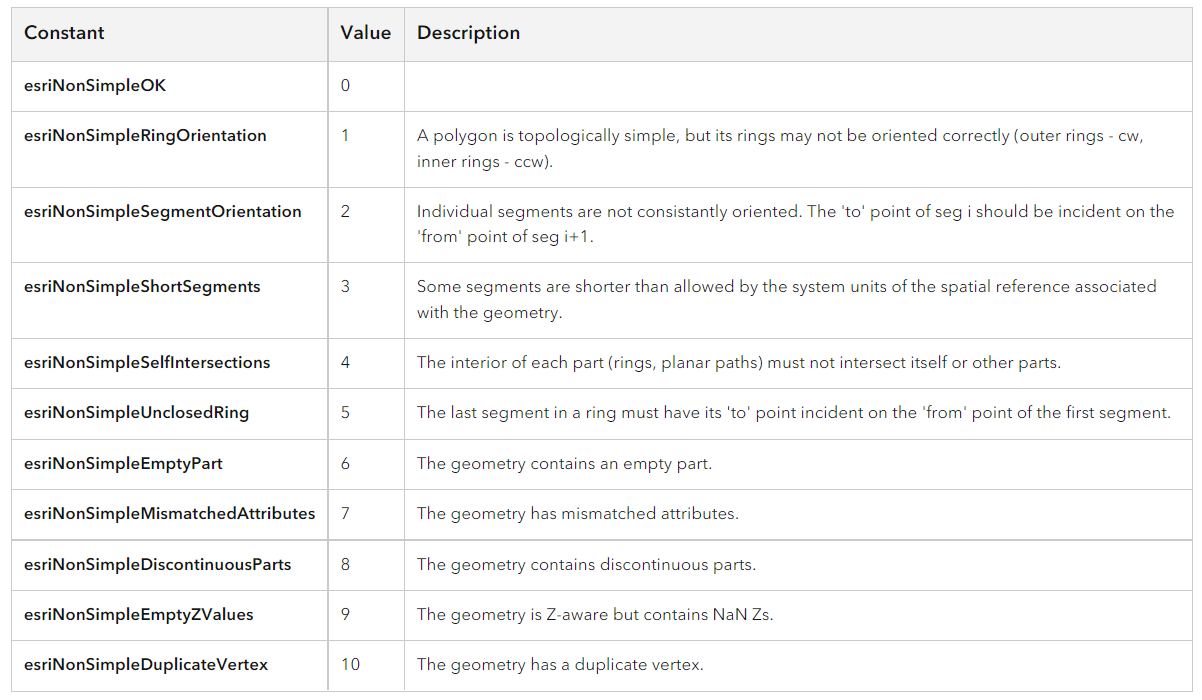Image resolution: width=1202 pixels, height=700 pixels.
Task: Click esriNonSimpleMismatchedAttributes in the Constant column
Action: (x=170, y=514)
